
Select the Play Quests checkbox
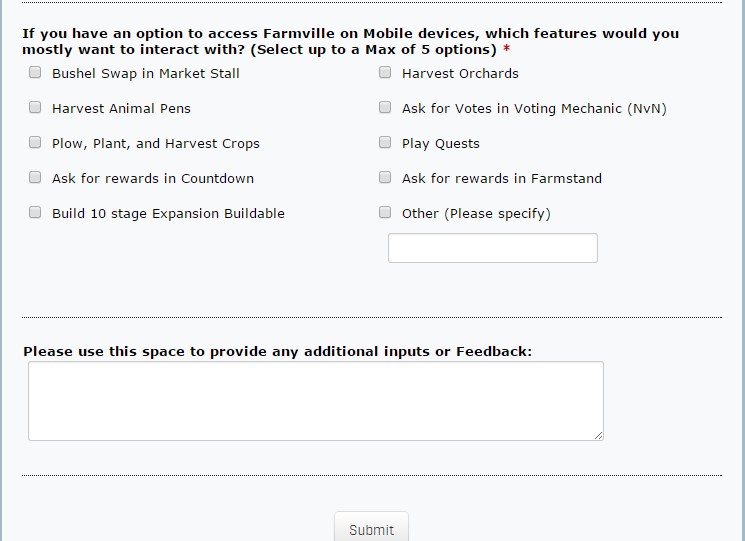385,143
